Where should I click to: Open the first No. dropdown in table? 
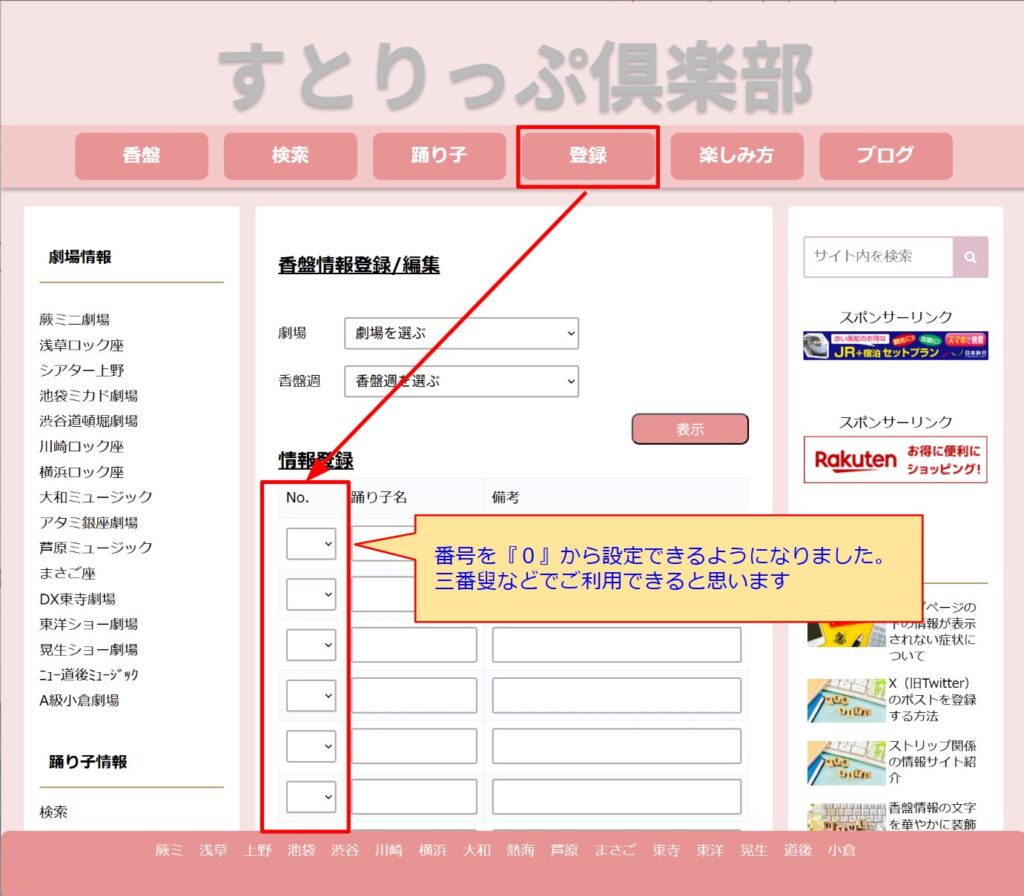click(x=311, y=544)
